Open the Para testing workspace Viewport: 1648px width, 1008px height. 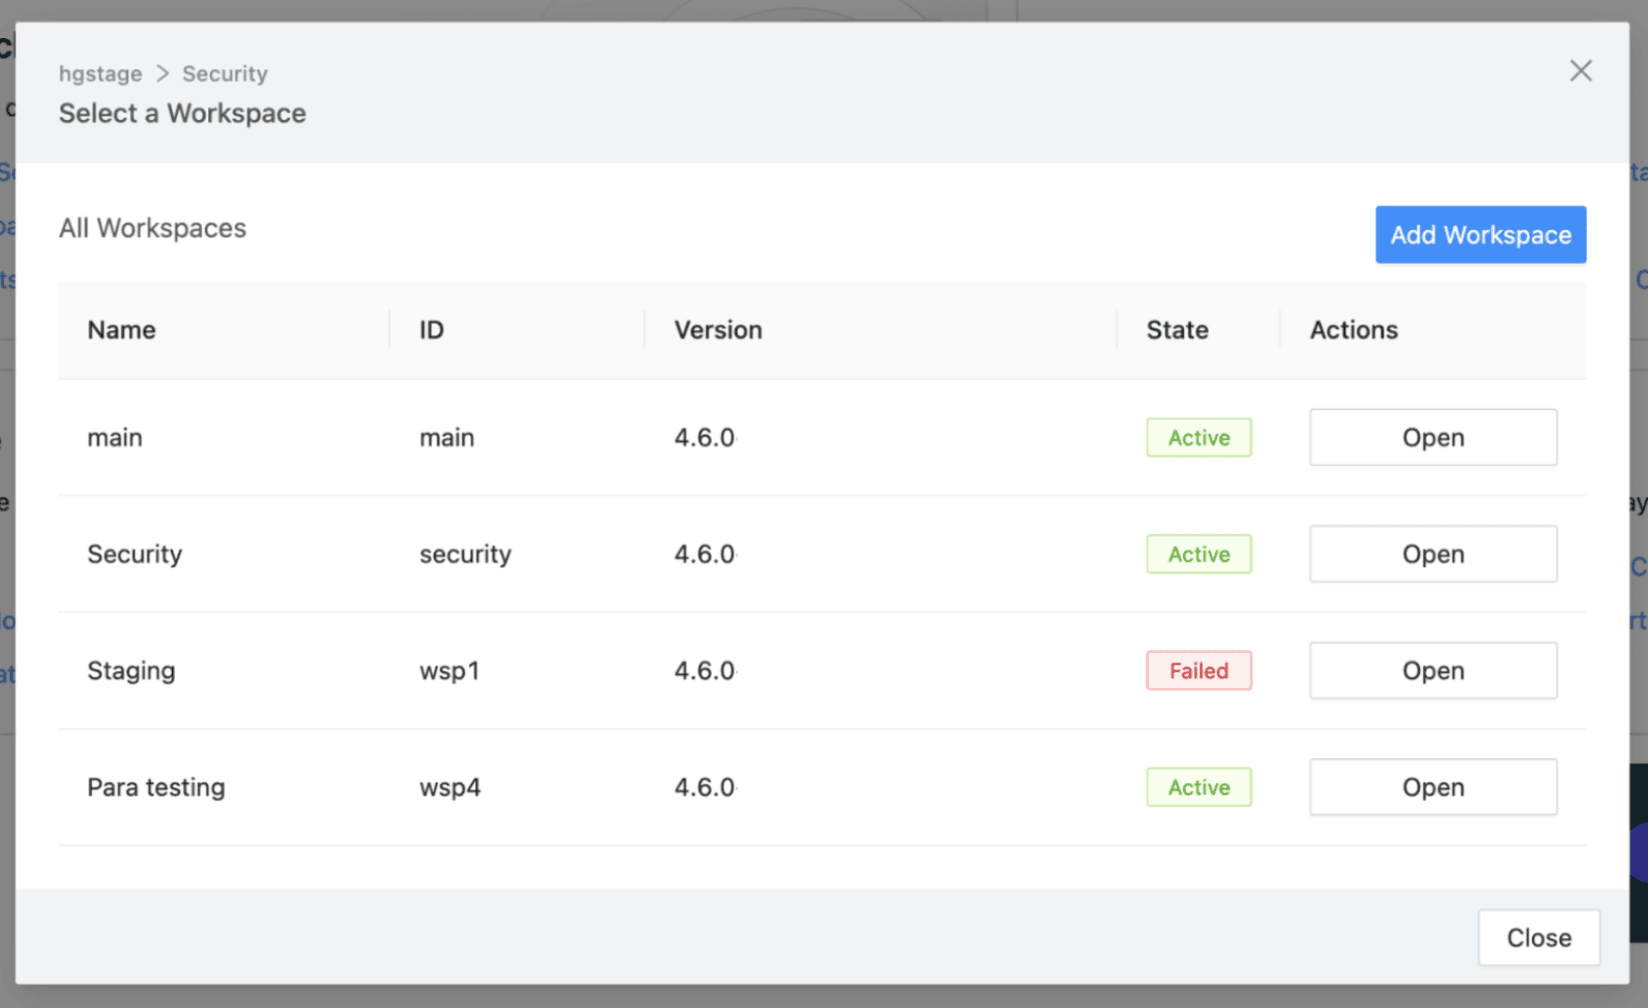click(x=1432, y=787)
